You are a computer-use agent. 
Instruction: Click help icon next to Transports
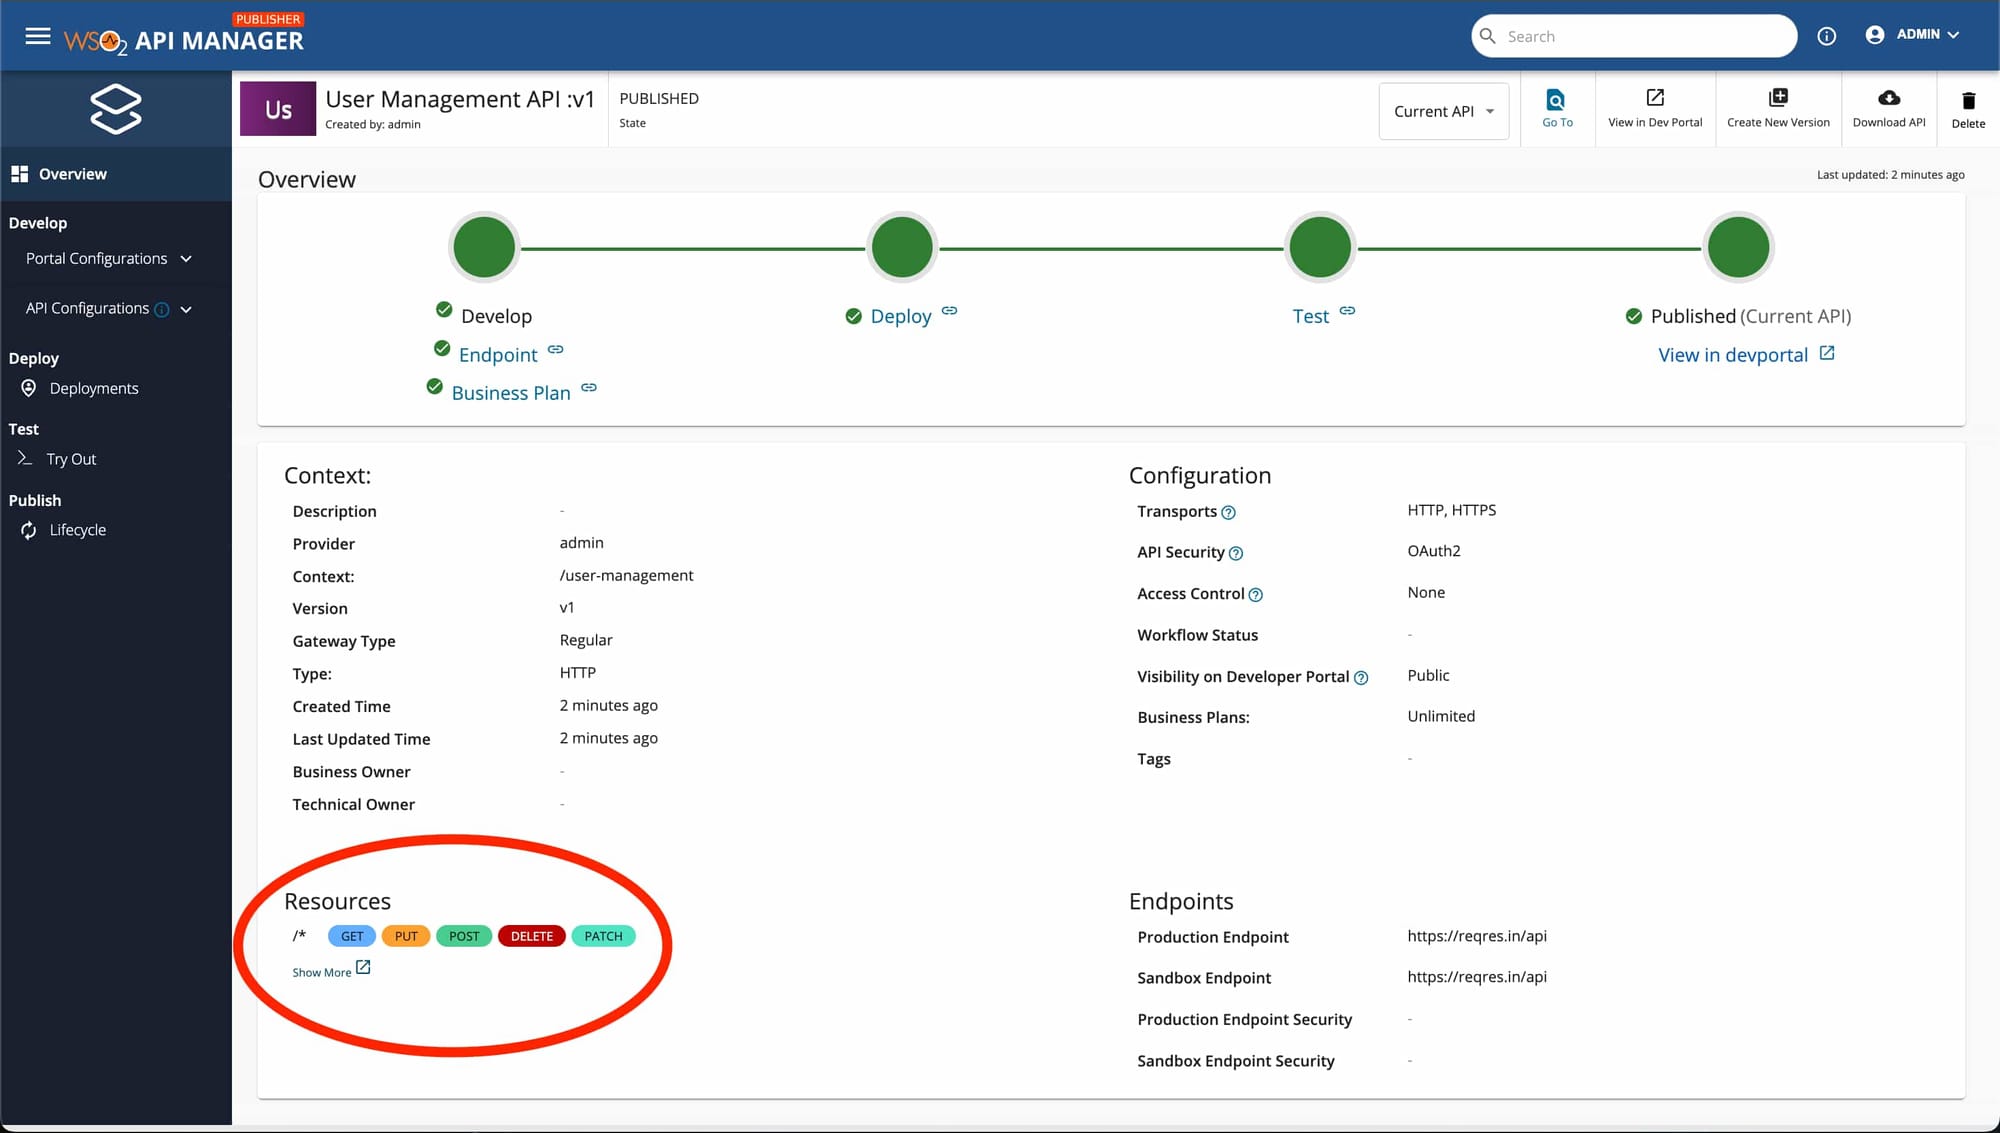pyautogui.click(x=1229, y=512)
